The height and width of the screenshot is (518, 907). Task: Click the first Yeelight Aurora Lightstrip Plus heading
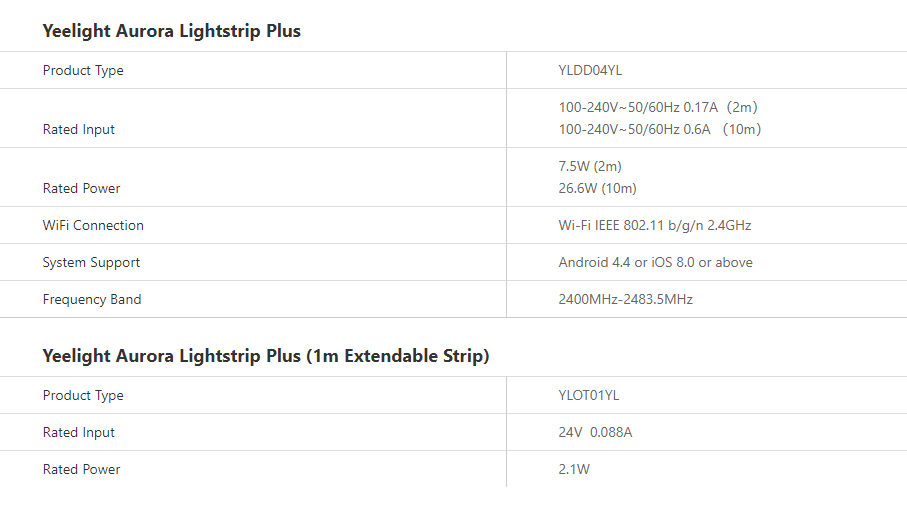point(171,31)
